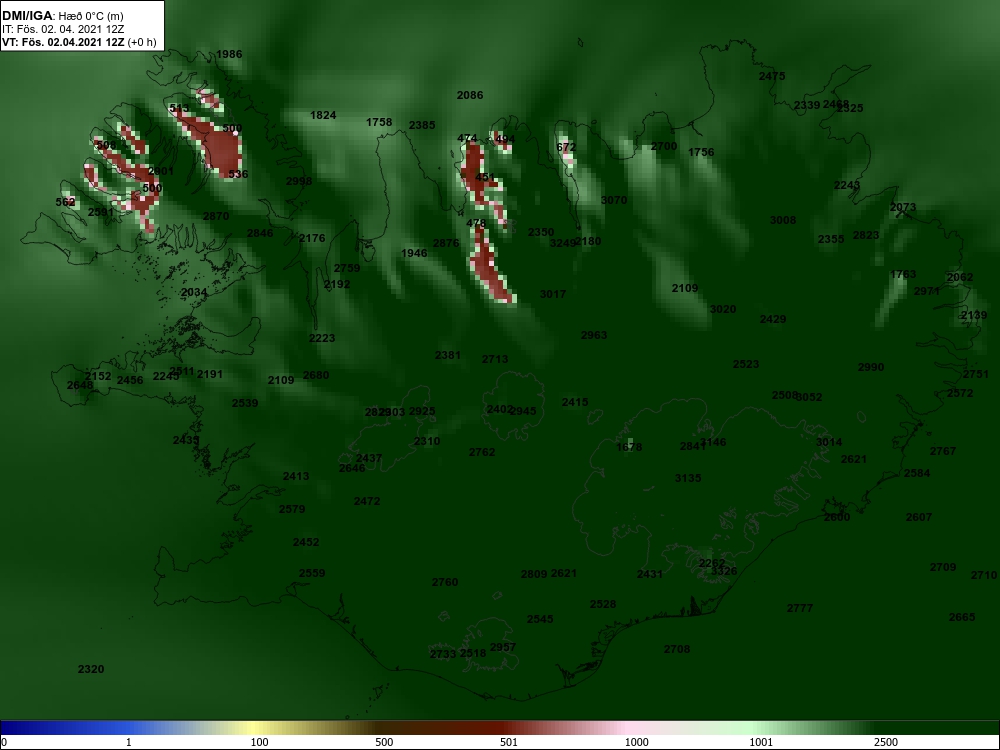
Task: Click the map value "2545"
Action: click(x=540, y=619)
